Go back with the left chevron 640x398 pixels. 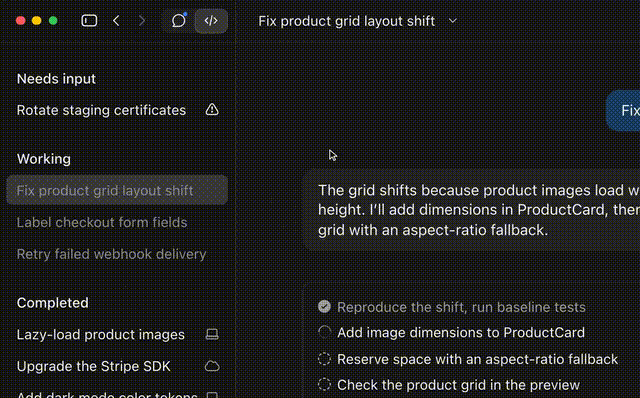click(x=116, y=20)
